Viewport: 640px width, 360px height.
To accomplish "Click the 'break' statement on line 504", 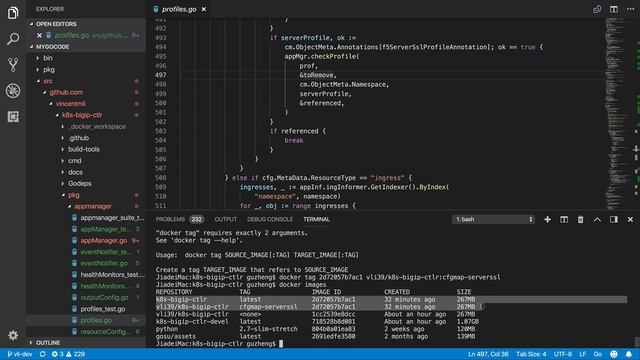I will pos(294,140).
